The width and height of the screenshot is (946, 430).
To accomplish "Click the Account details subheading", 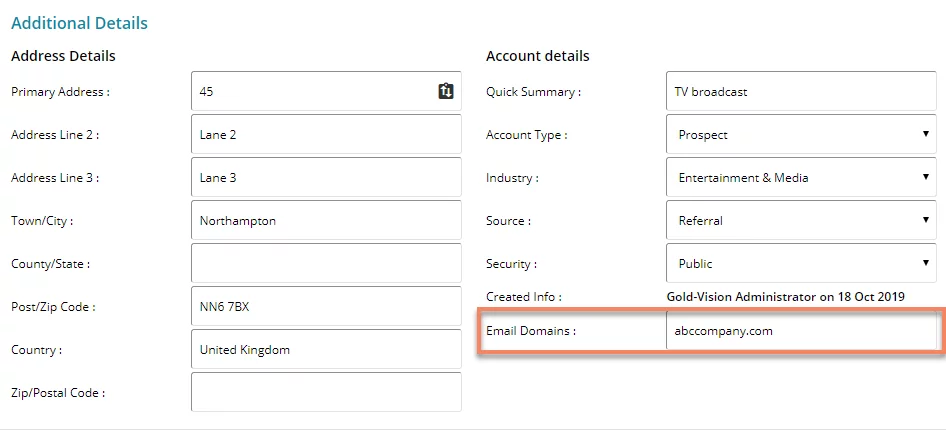I will (538, 57).
